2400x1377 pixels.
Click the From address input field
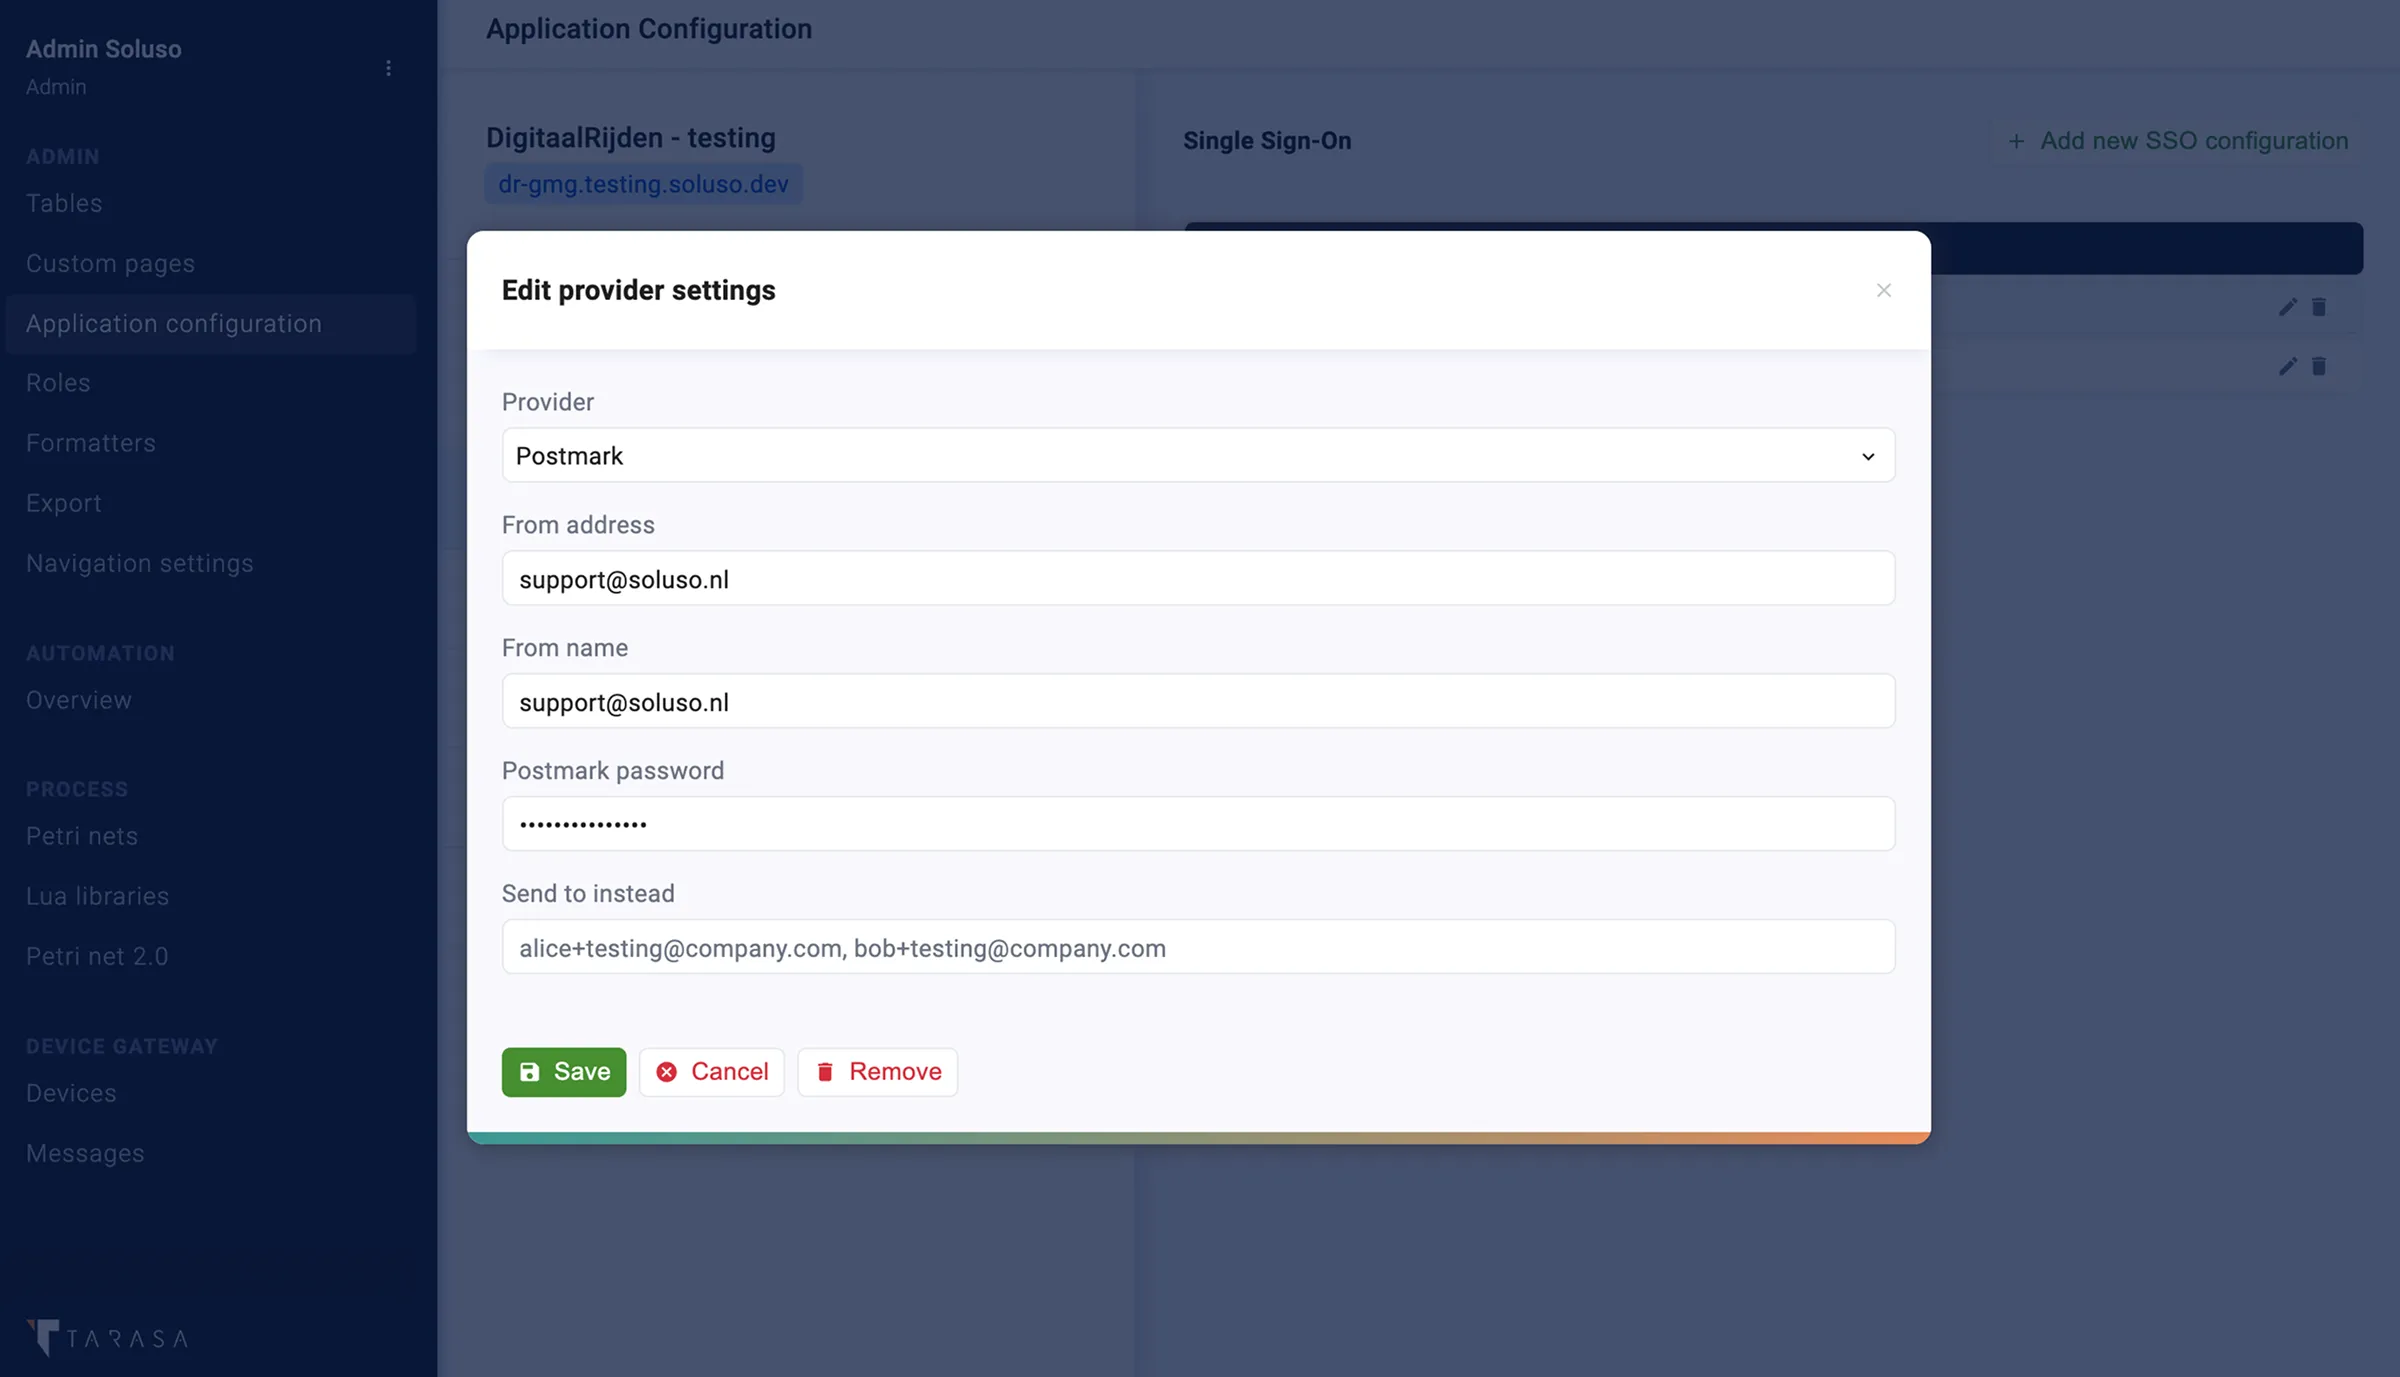[x=1197, y=579]
